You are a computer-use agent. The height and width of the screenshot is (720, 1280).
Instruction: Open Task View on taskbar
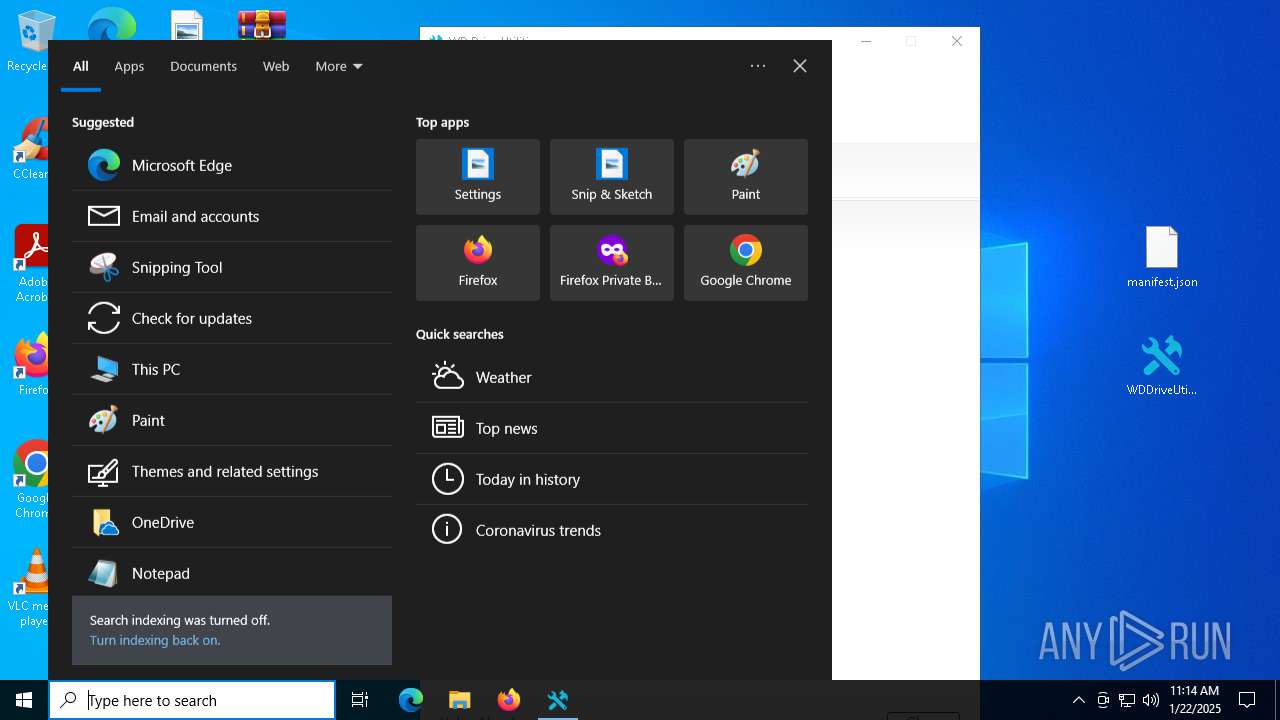point(360,700)
